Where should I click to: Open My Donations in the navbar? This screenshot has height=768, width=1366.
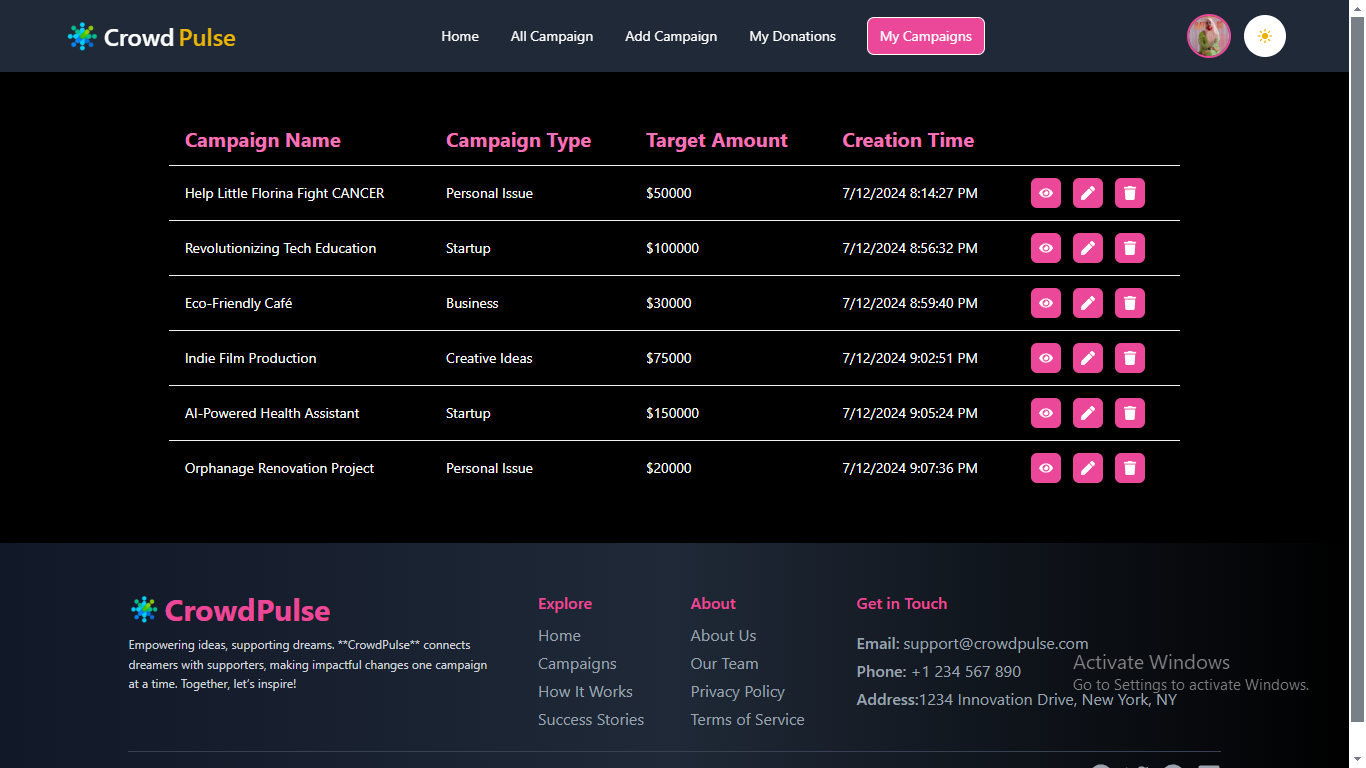coord(792,36)
